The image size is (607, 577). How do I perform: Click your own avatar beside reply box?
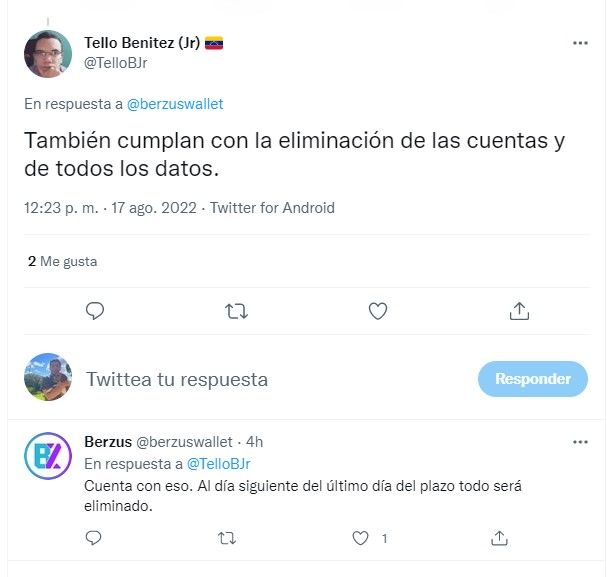tap(48, 377)
